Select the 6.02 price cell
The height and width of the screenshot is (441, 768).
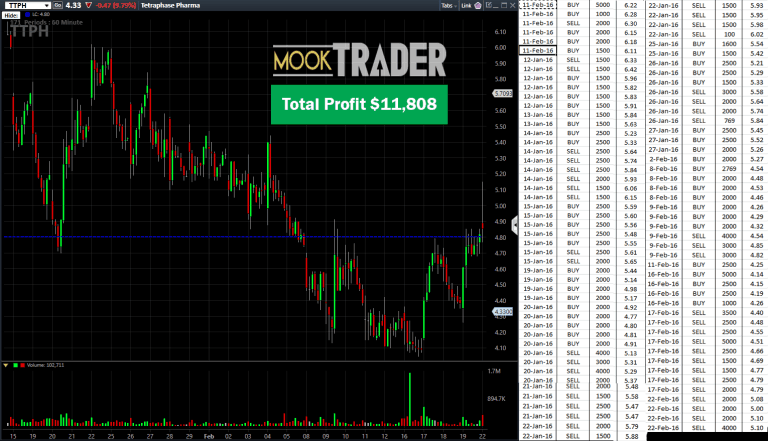pyautogui.click(x=756, y=34)
